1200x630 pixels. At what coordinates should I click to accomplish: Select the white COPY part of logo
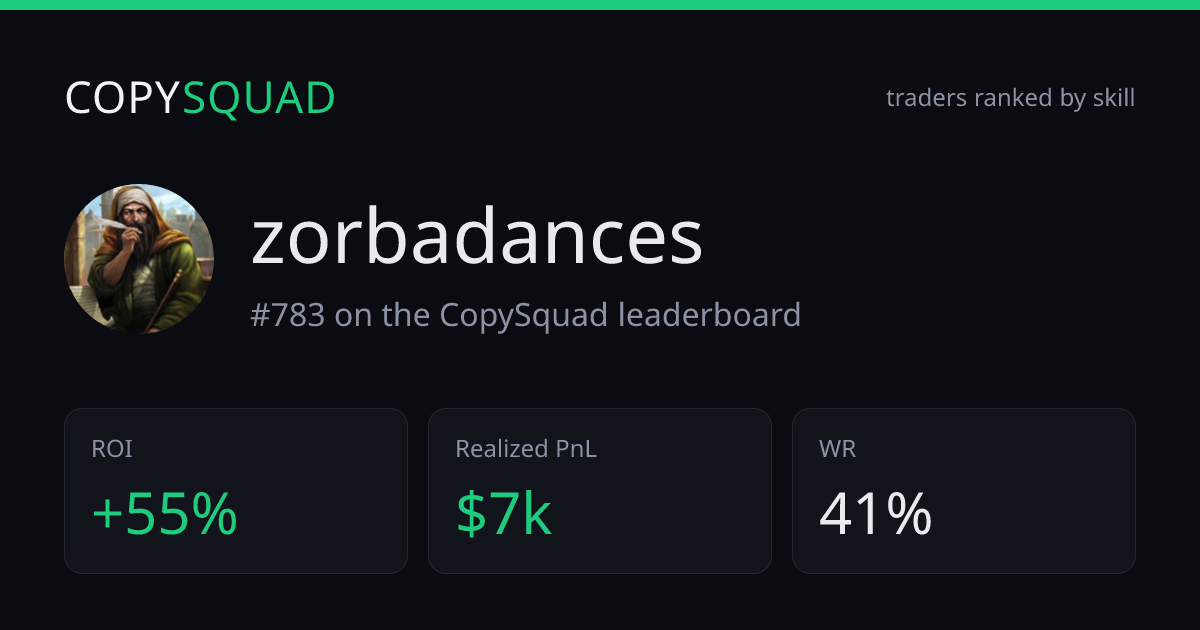click(123, 98)
